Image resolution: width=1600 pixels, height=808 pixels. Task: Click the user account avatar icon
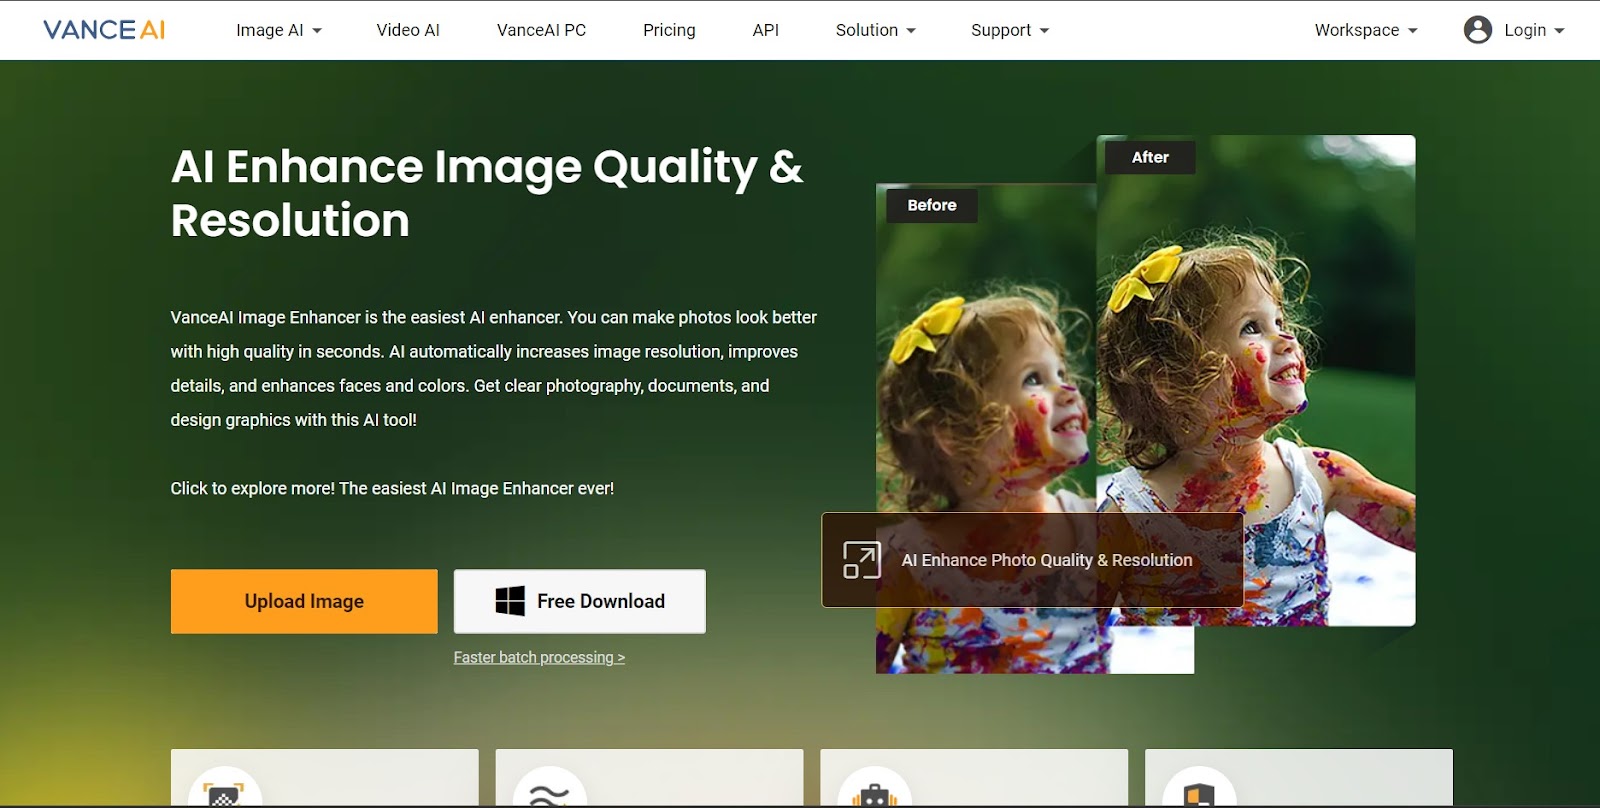pyautogui.click(x=1477, y=30)
